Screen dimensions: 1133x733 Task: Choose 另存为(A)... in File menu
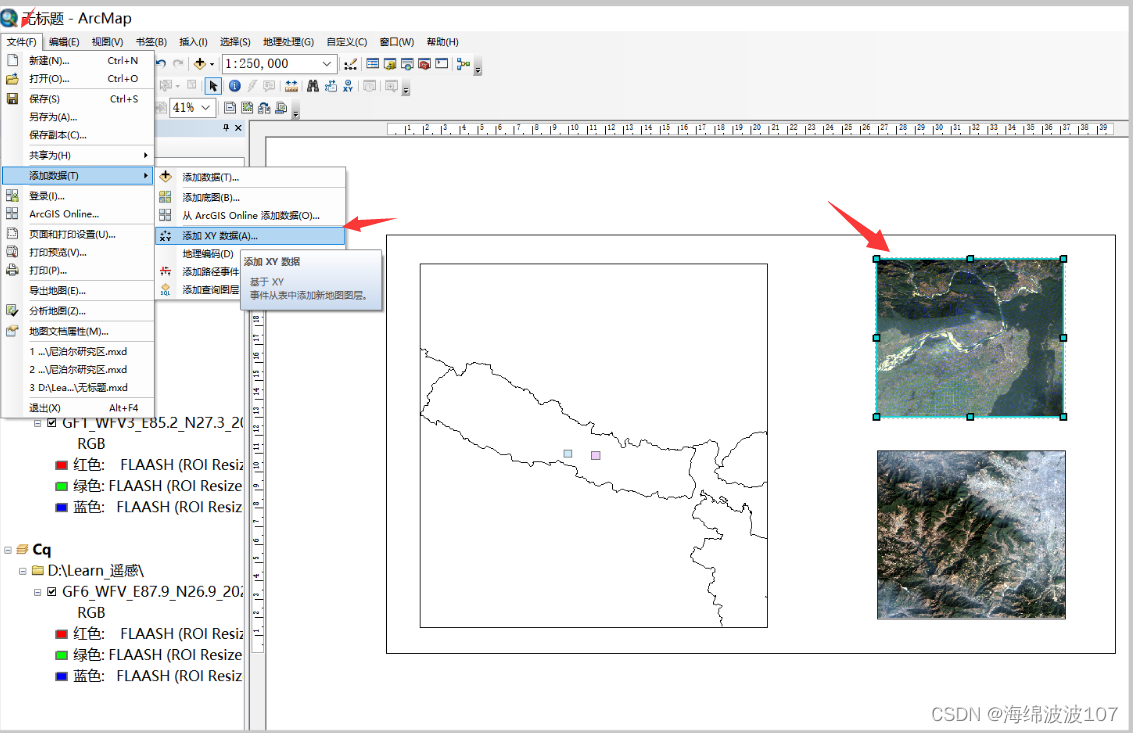click(78, 117)
